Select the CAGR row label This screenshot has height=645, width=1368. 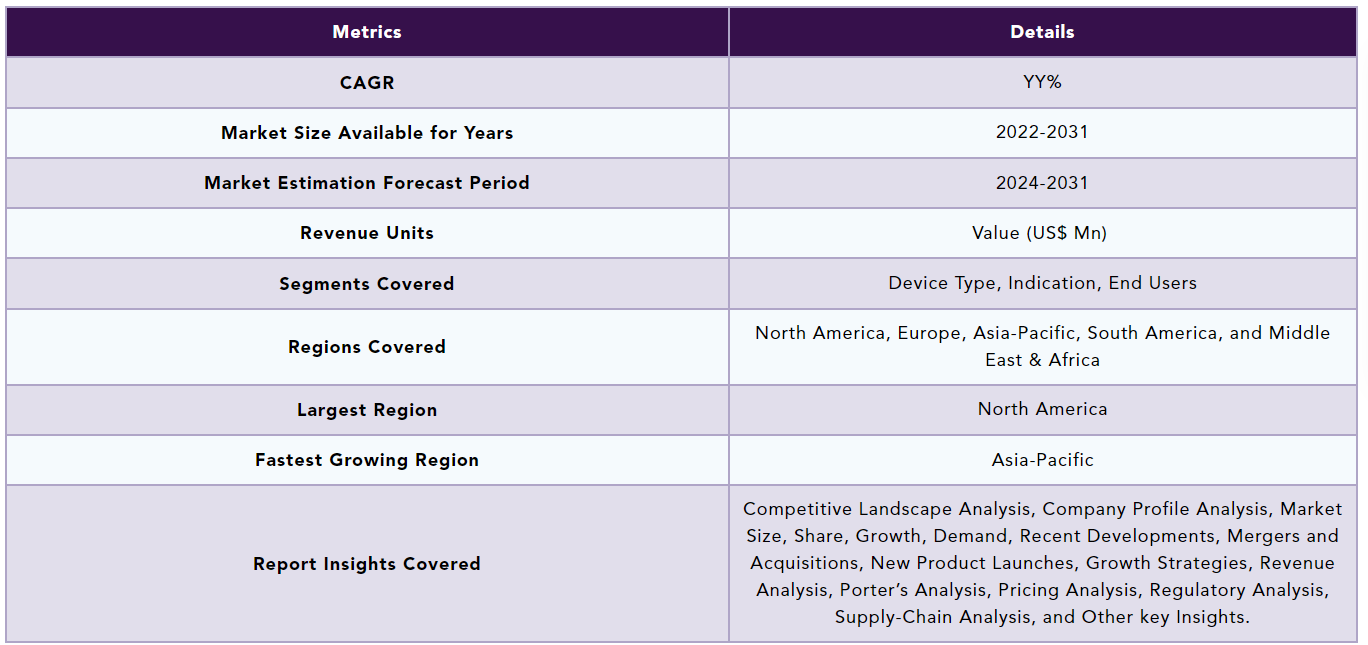(x=367, y=83)
